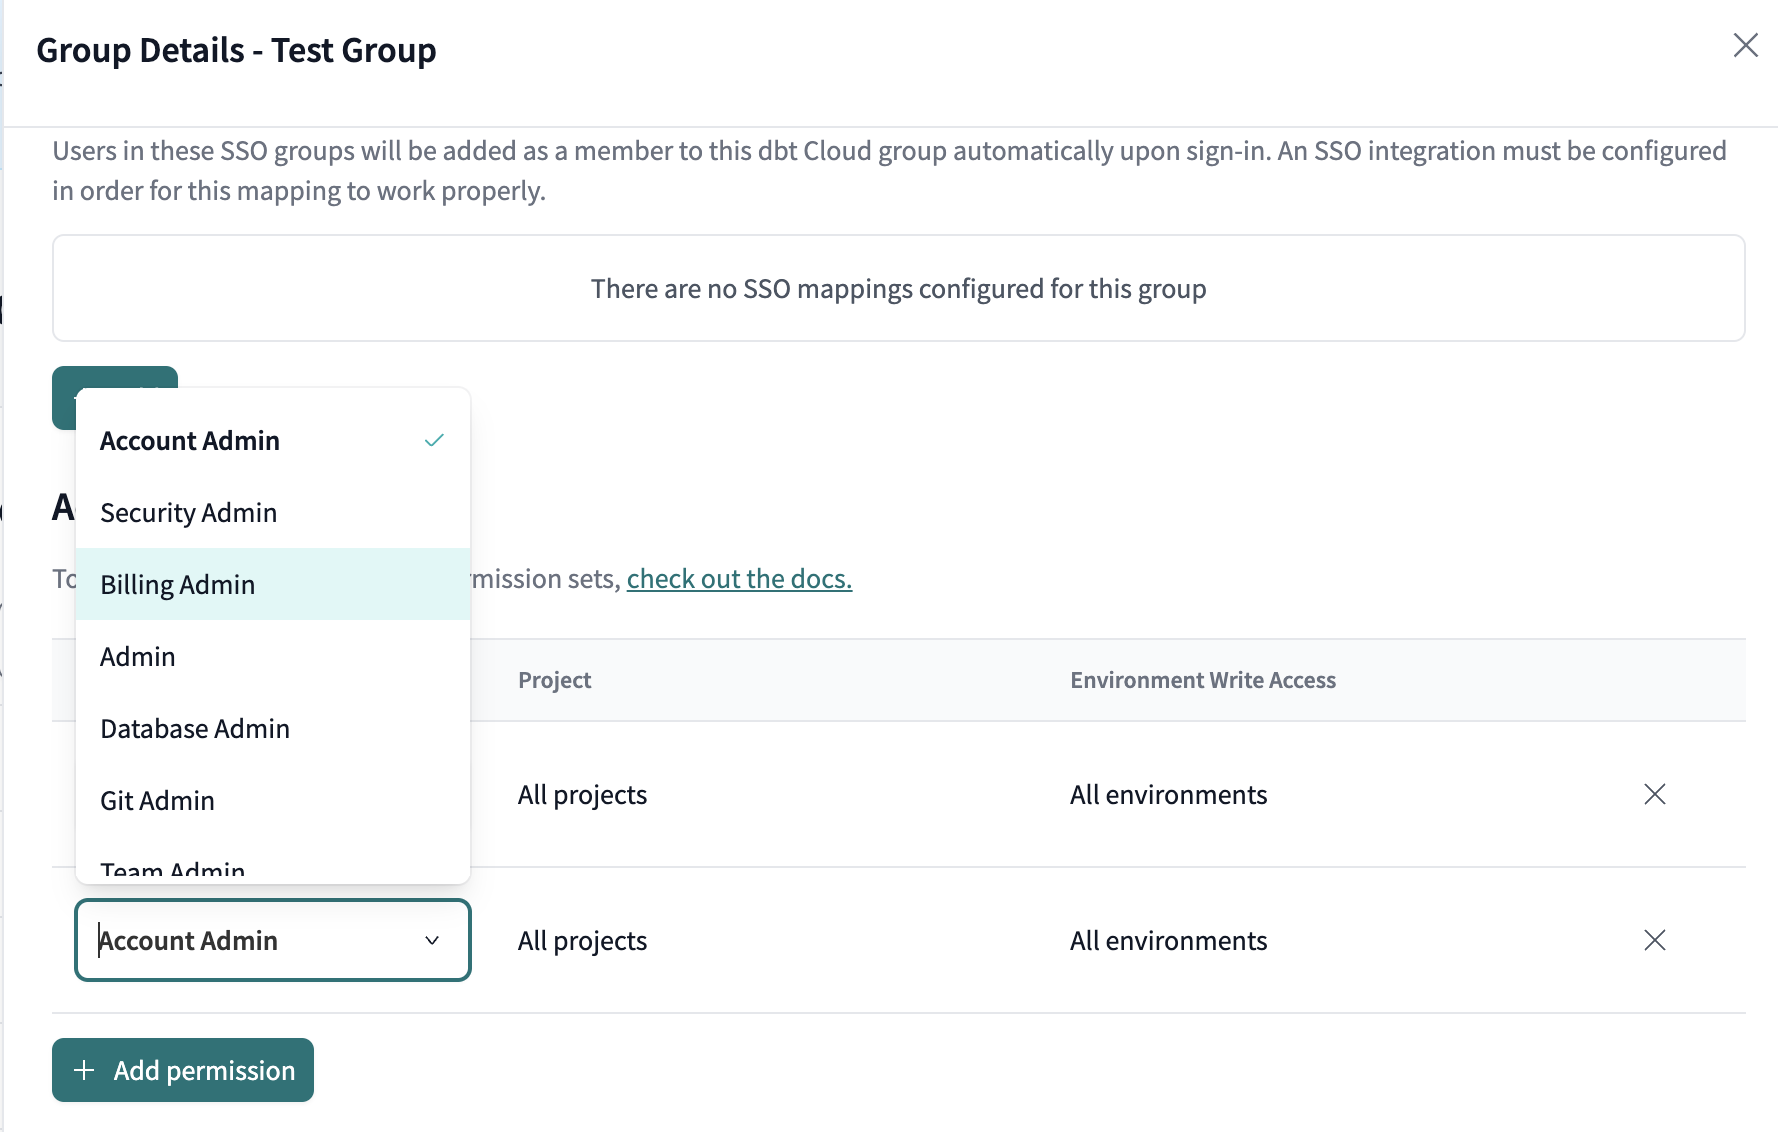Choose the highlighted Billing Admin option
Image resolution: width=1778 pixels, height=1132 pixels.
[x=177, y=584]
